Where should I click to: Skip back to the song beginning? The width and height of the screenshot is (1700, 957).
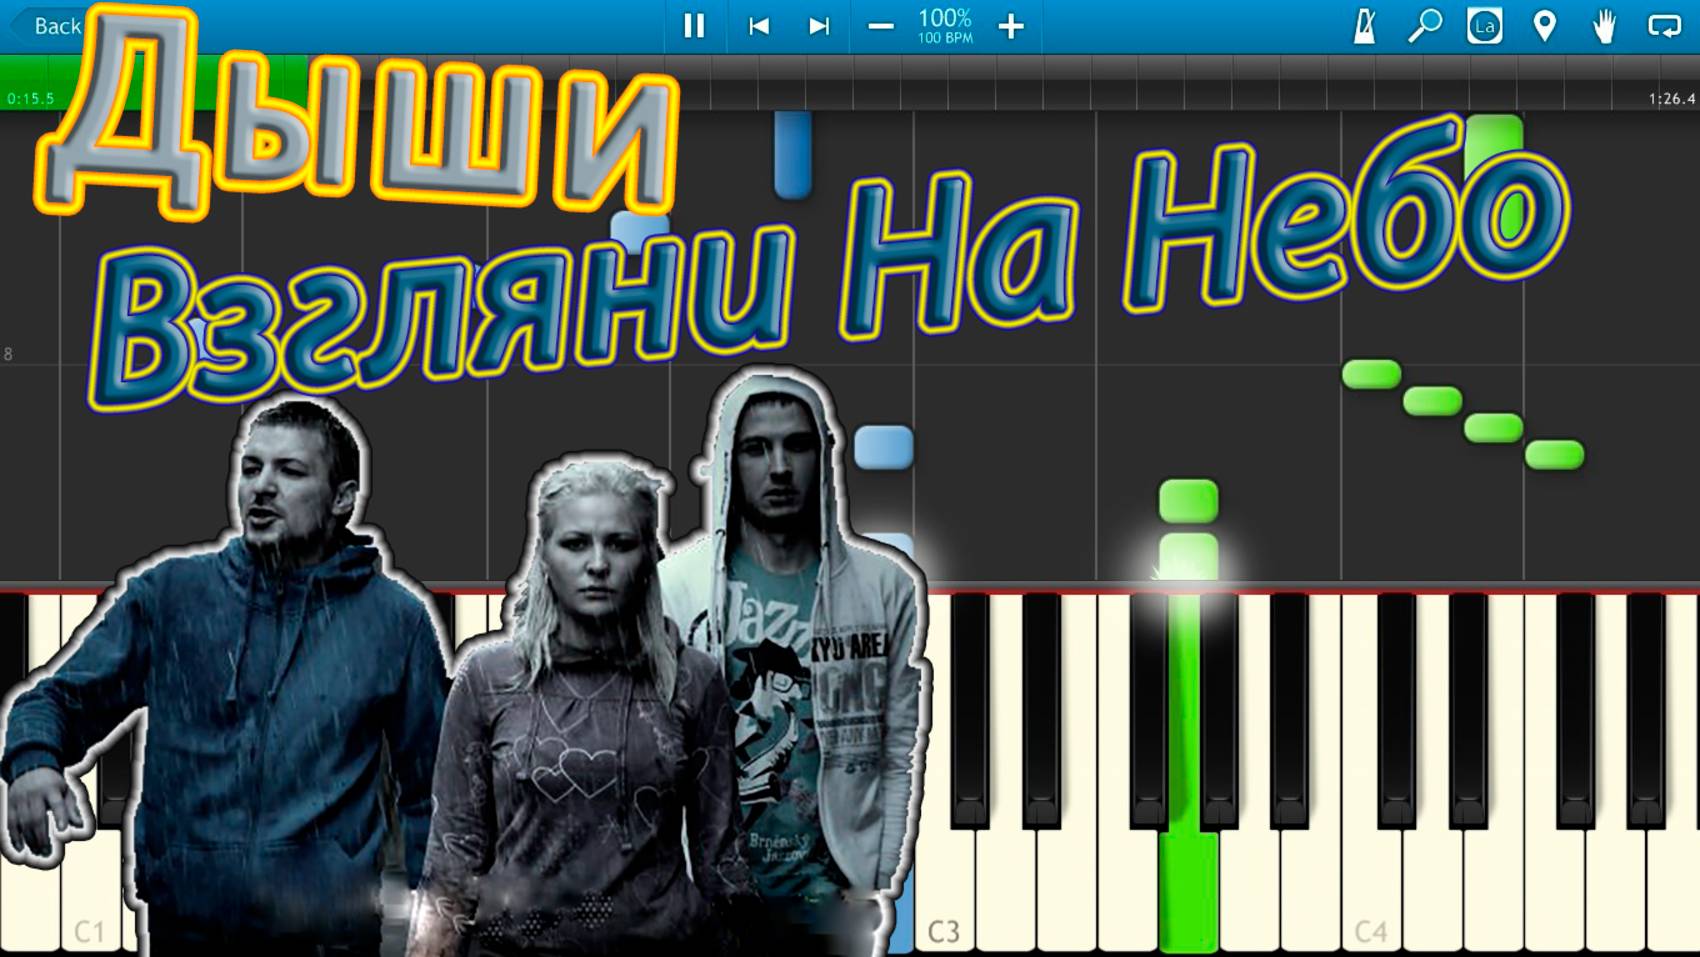coord(759,27)
